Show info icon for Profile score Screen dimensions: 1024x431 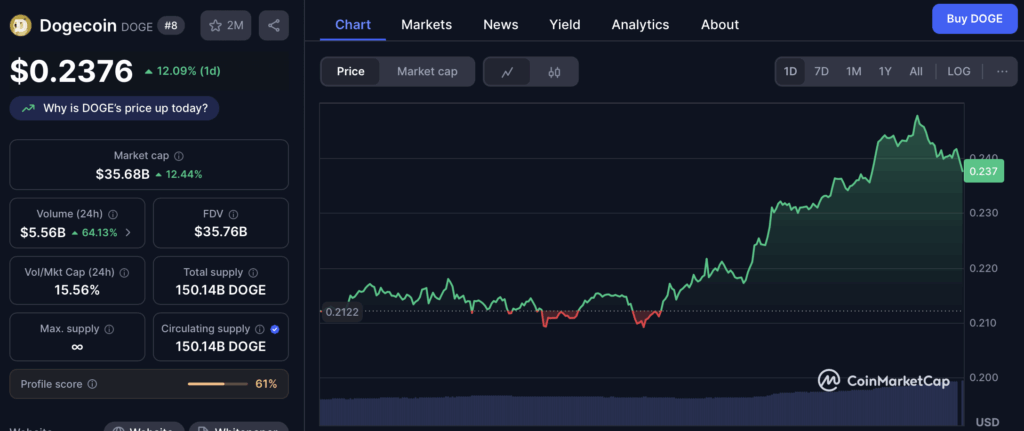(x=92, y=384)
